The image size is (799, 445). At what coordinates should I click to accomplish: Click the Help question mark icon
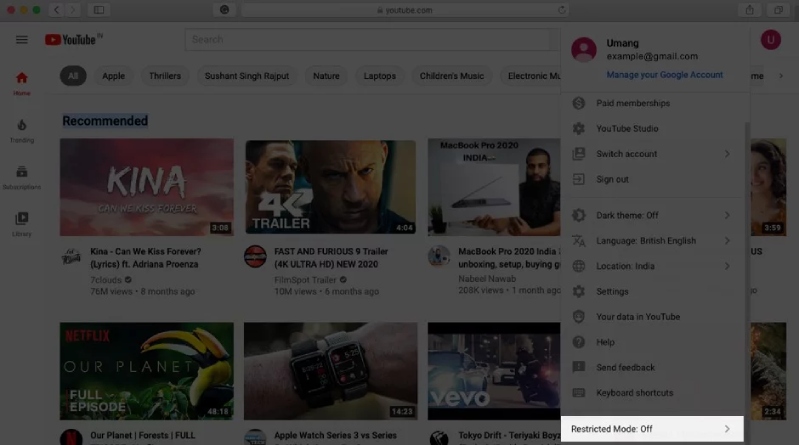click(x=578, y=342)
